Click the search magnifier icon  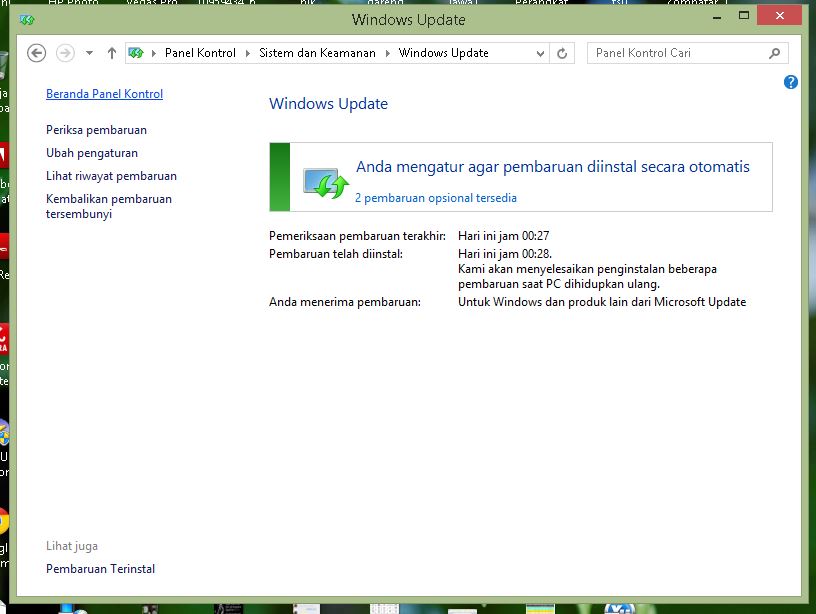pos(774,53)
